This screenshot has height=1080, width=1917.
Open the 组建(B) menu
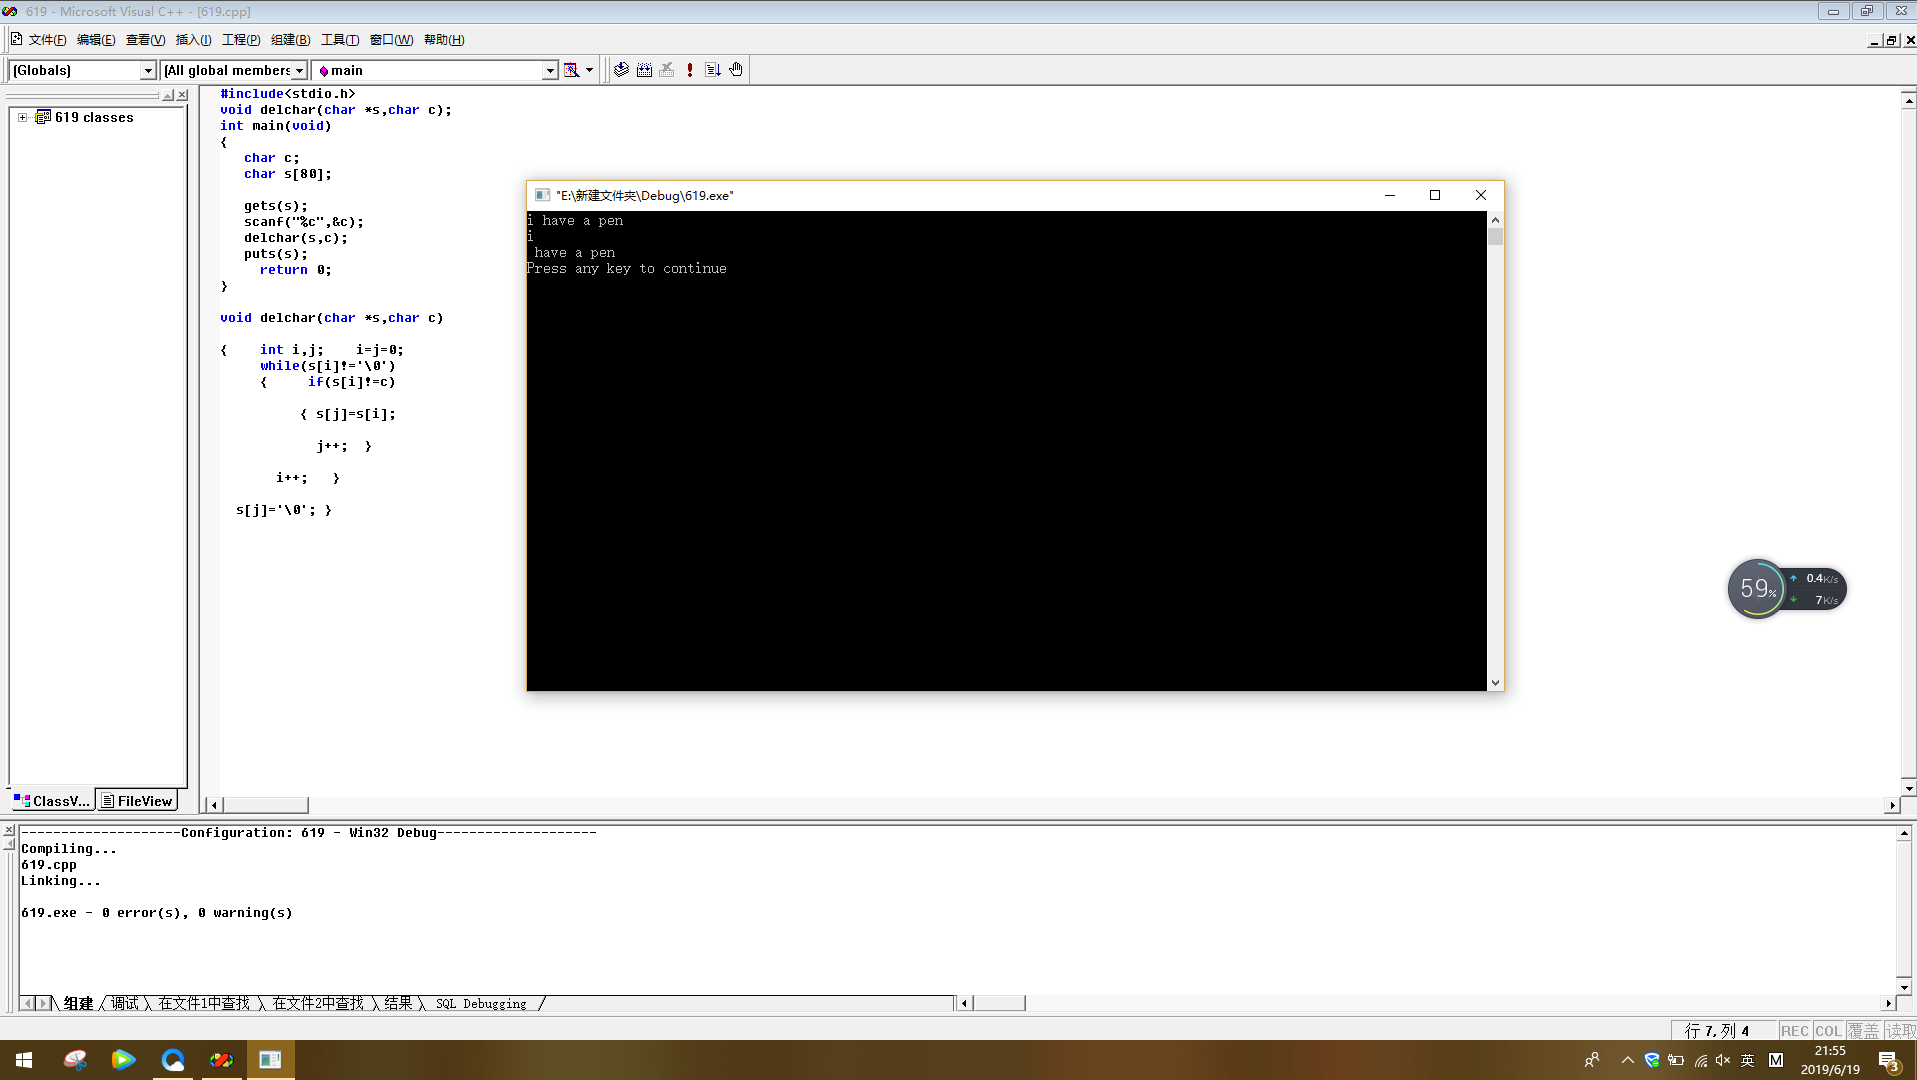290,40
